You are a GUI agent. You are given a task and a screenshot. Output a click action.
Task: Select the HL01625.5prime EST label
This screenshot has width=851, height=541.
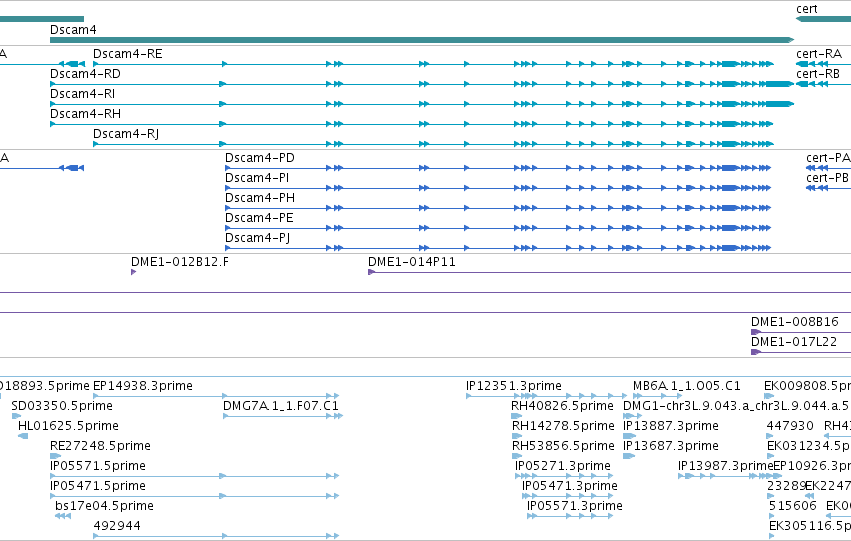(68, 426)
